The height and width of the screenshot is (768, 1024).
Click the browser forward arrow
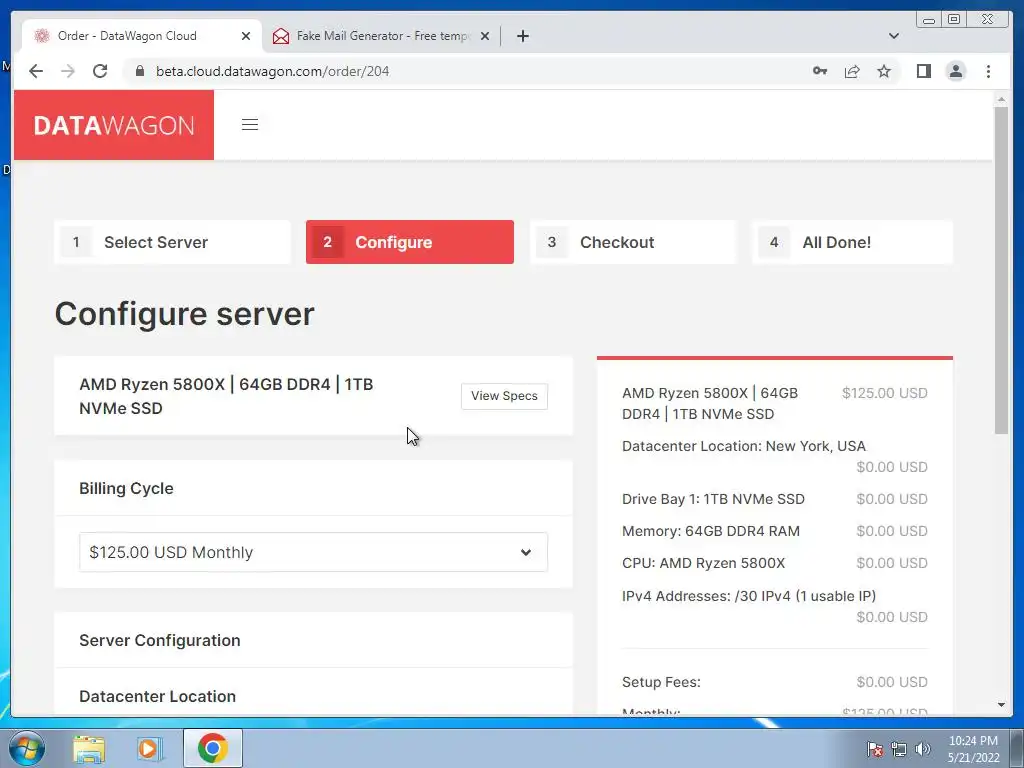coord(68,71)
